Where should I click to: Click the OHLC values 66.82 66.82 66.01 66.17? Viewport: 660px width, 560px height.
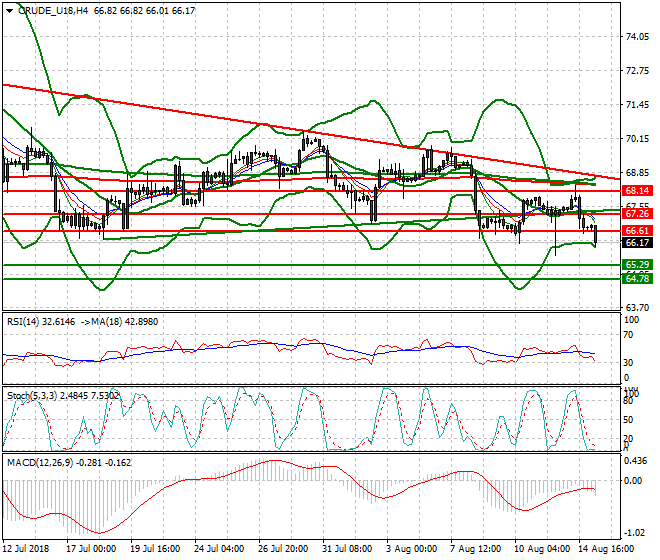144,11
